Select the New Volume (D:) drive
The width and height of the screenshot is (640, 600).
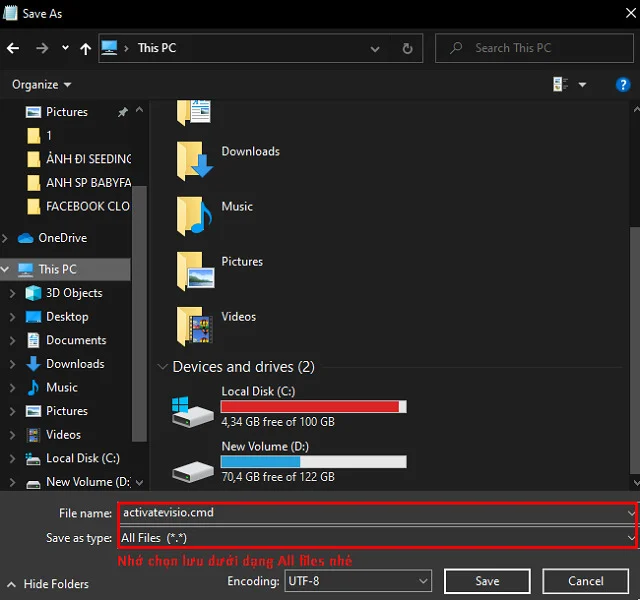[x=289, y=462]
